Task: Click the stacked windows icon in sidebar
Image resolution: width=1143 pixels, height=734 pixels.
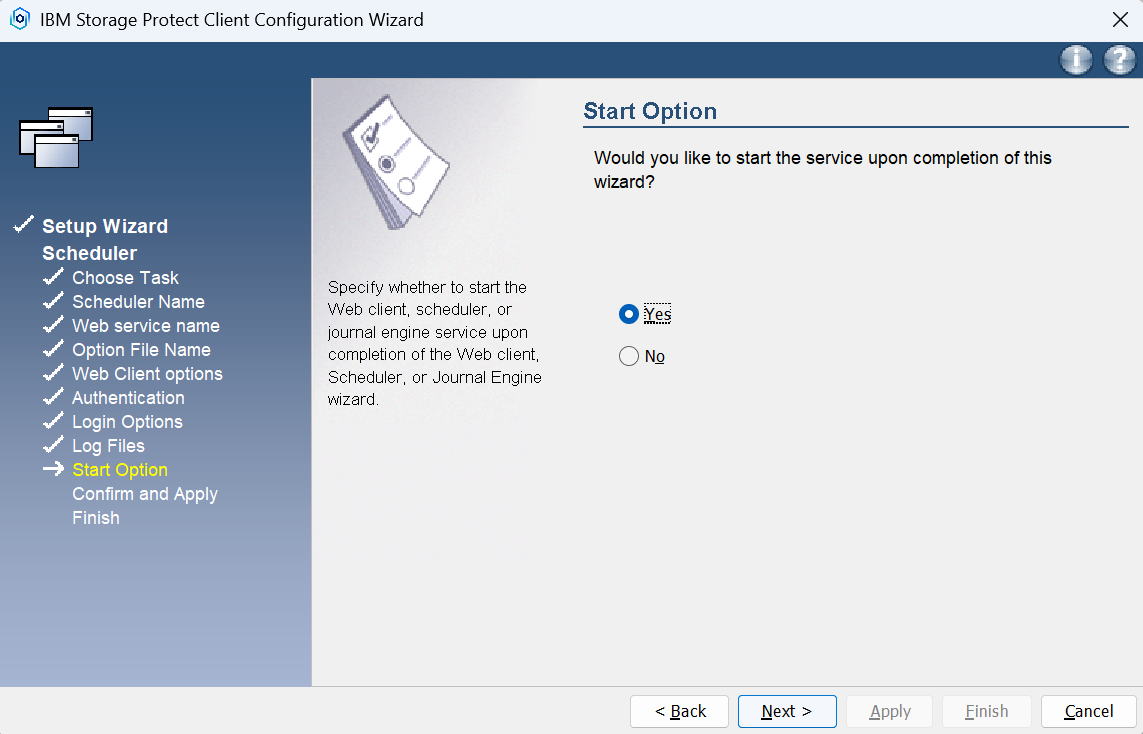Action: (x=56, y=137)
